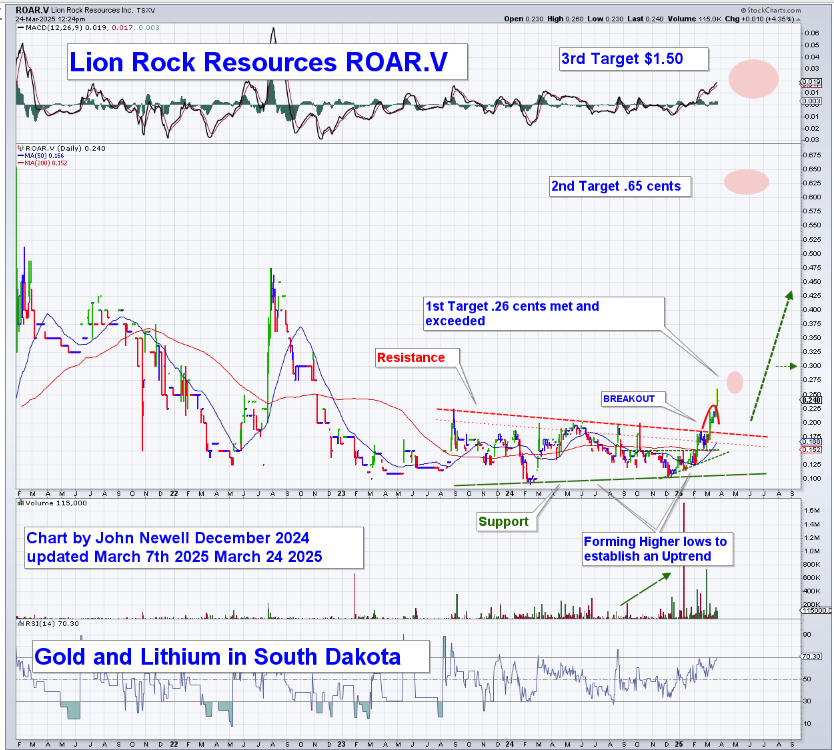Click the green 'Support' label
Screen dimensions: 834x750
point(507,521)
